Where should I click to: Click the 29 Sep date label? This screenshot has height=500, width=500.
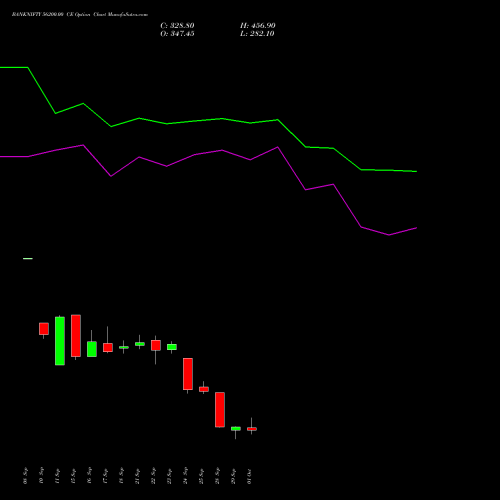coord(233,477)
